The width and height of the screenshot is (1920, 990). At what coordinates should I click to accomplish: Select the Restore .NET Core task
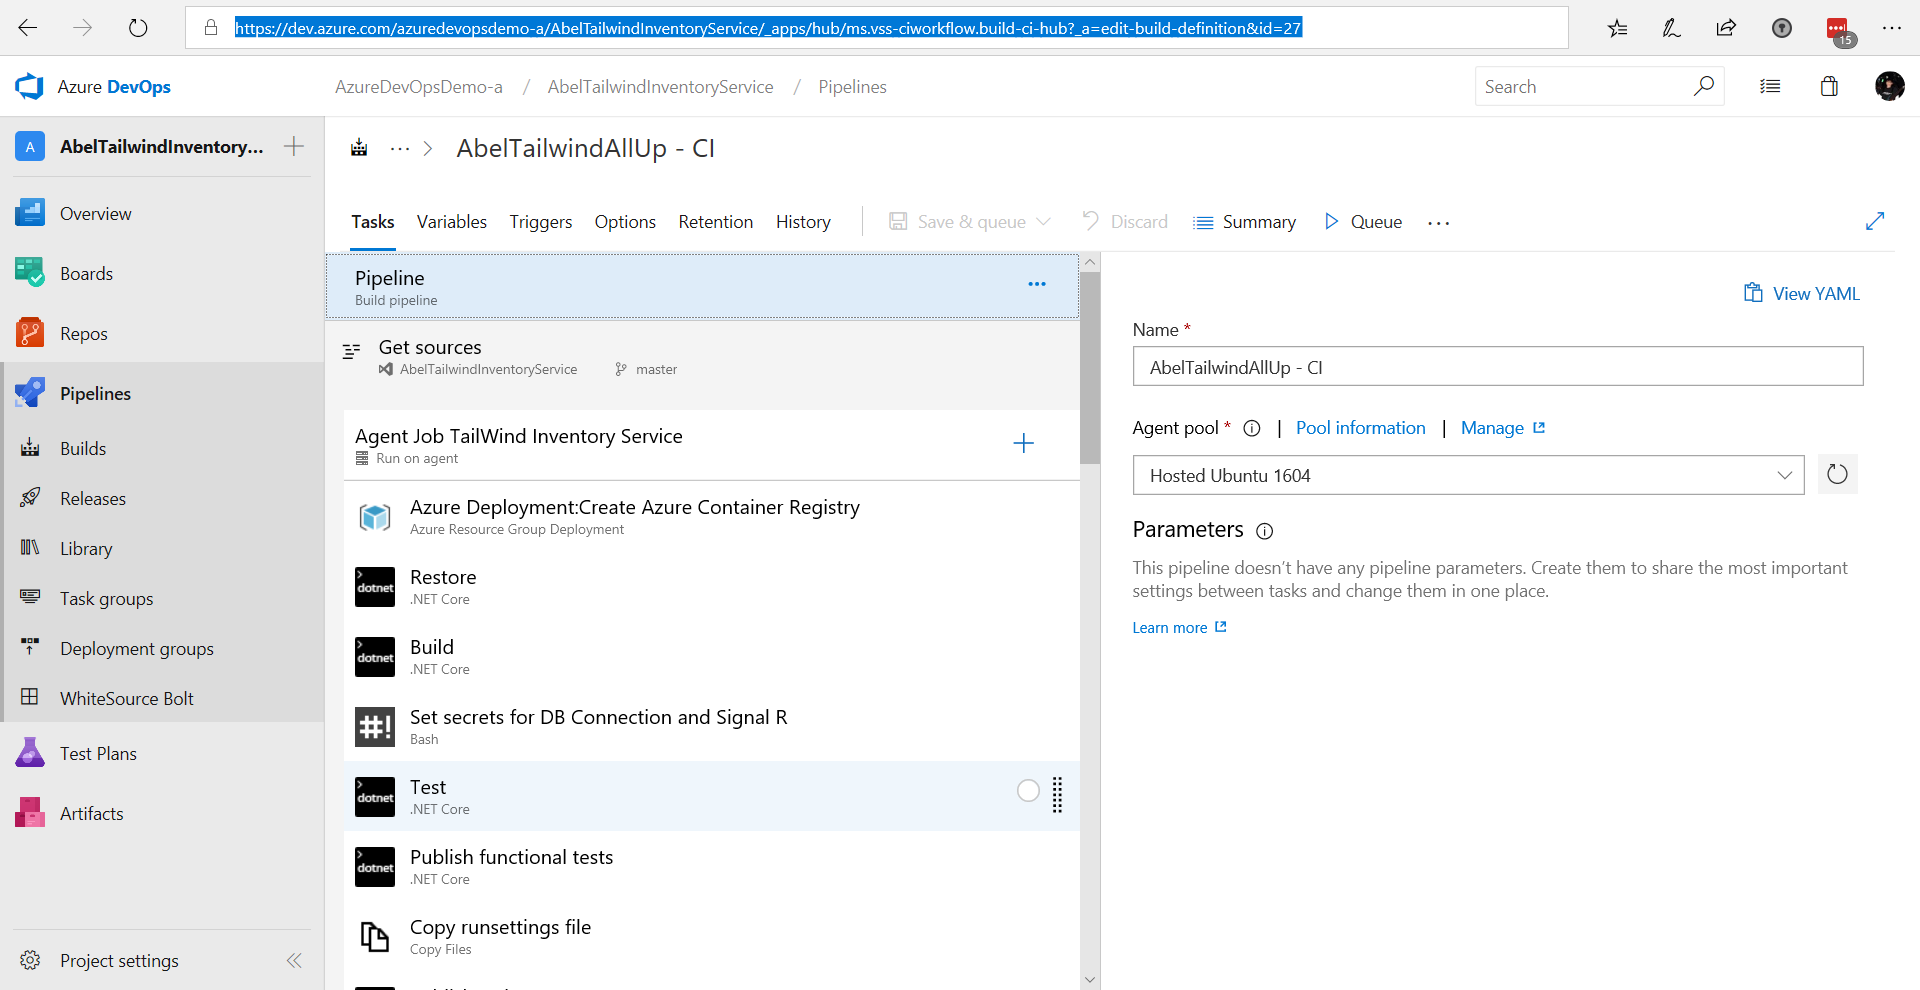(712, 586)
